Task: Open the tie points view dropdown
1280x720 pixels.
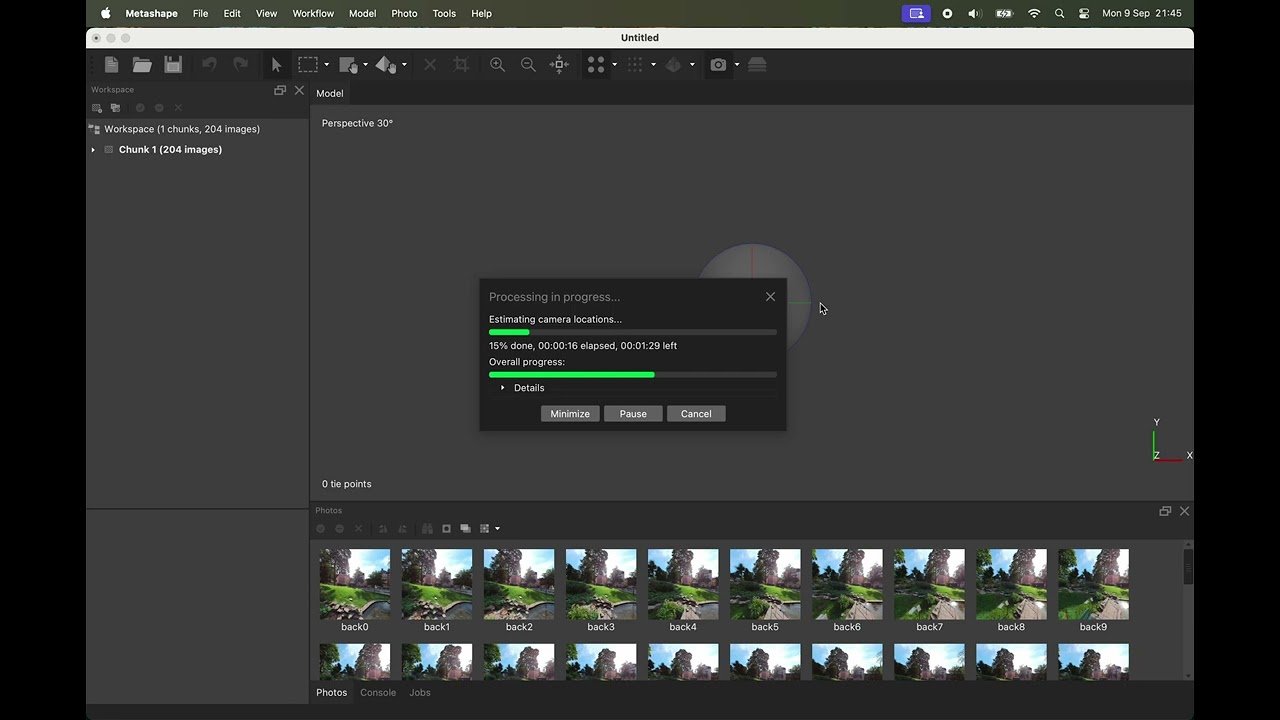Action: pyautogui.click(x=614, y=65)
